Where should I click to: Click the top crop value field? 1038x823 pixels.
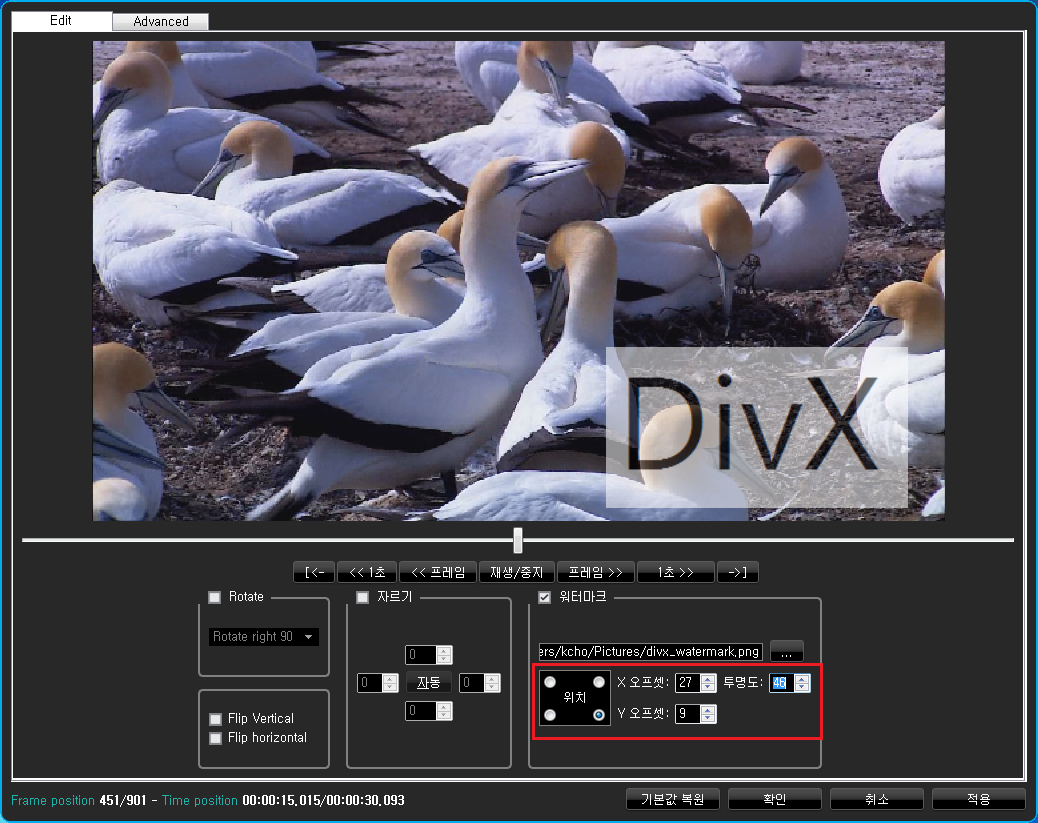420,655
